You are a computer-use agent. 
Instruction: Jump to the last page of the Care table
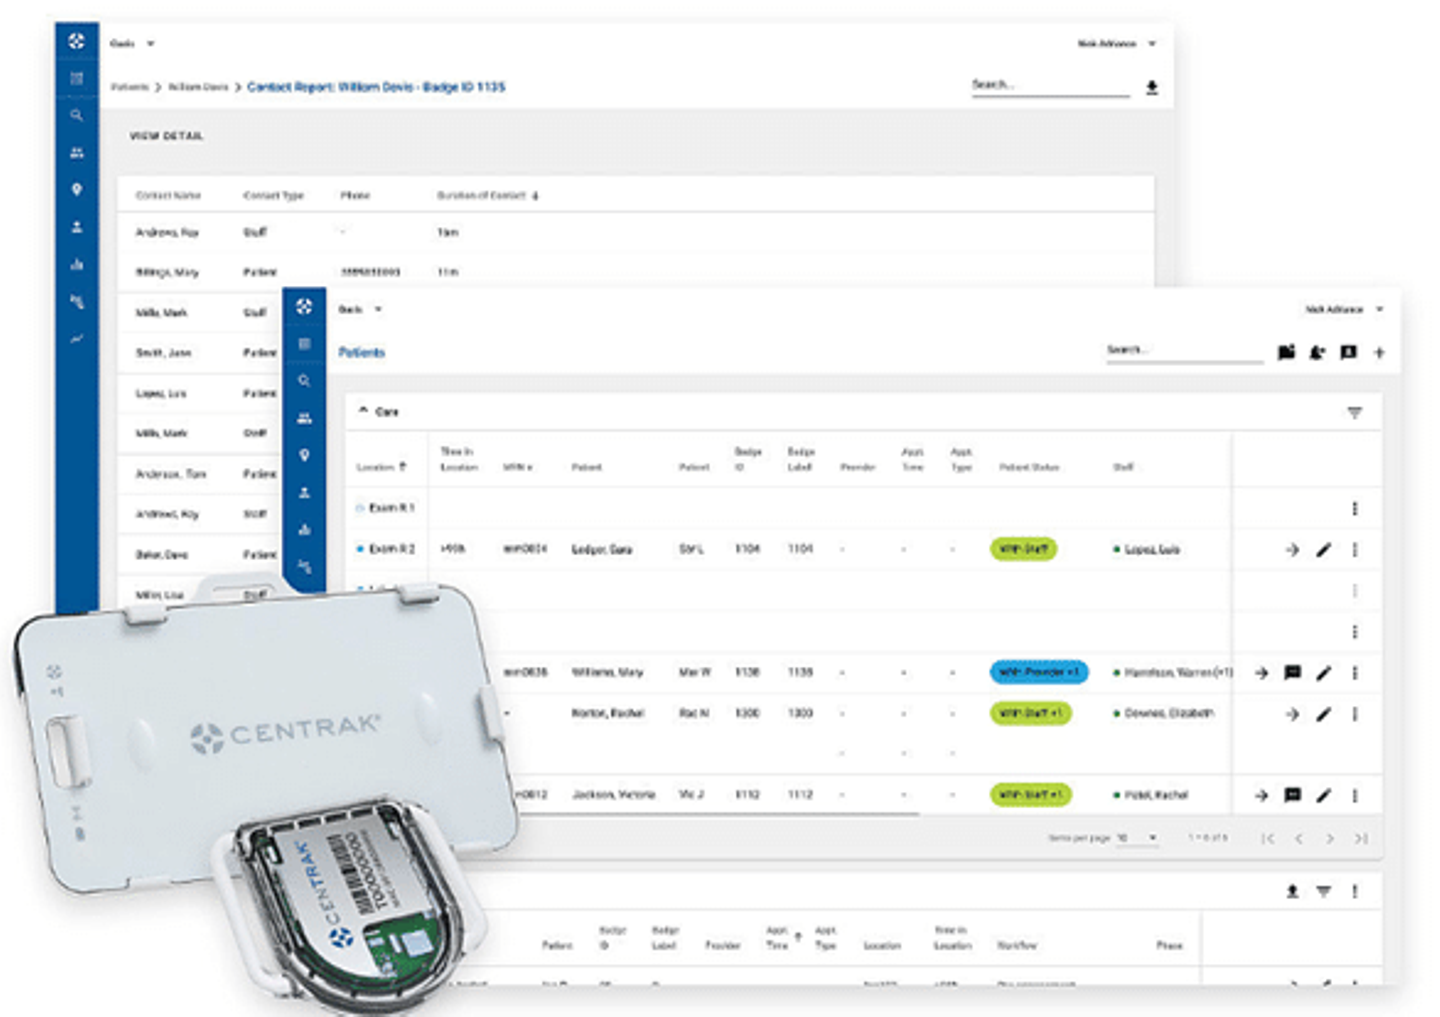(x=1361, y=838)
